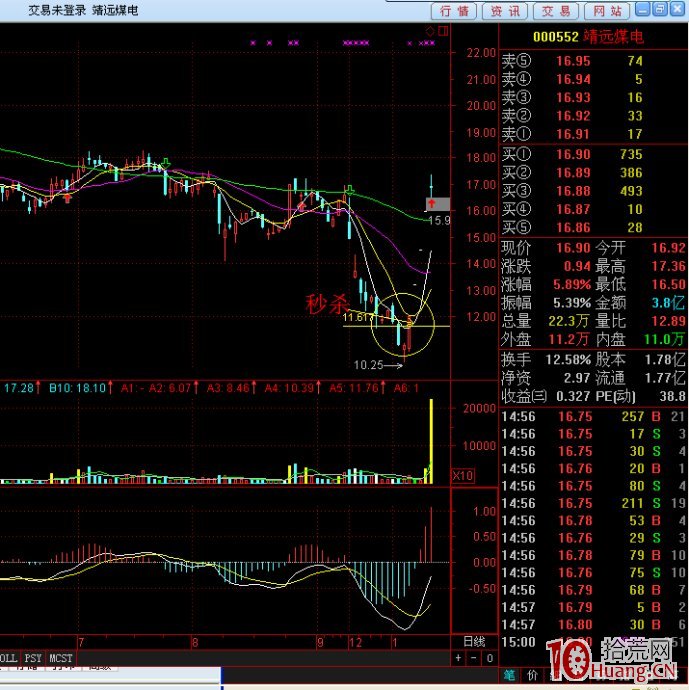Click the X10 volume scale label
Screen dimensions: 689x690
463,476
